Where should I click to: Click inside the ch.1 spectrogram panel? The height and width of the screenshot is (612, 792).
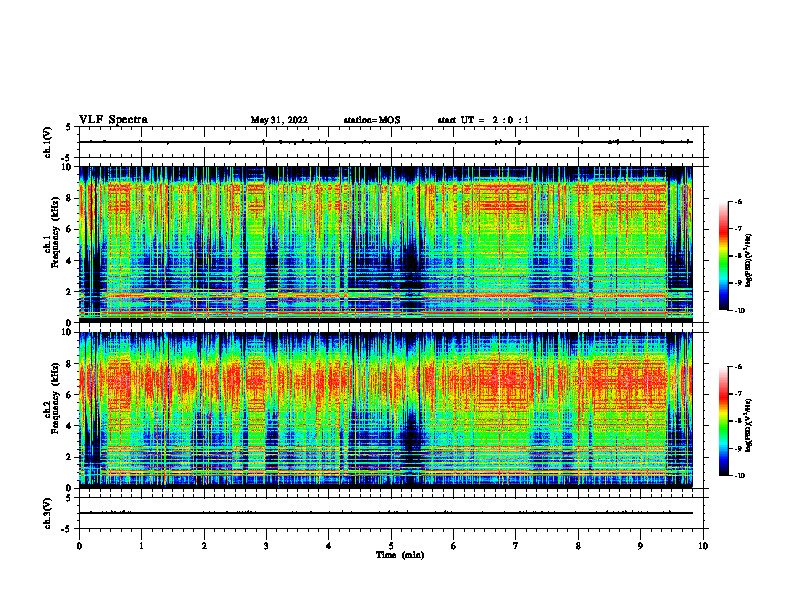(385, 244)
